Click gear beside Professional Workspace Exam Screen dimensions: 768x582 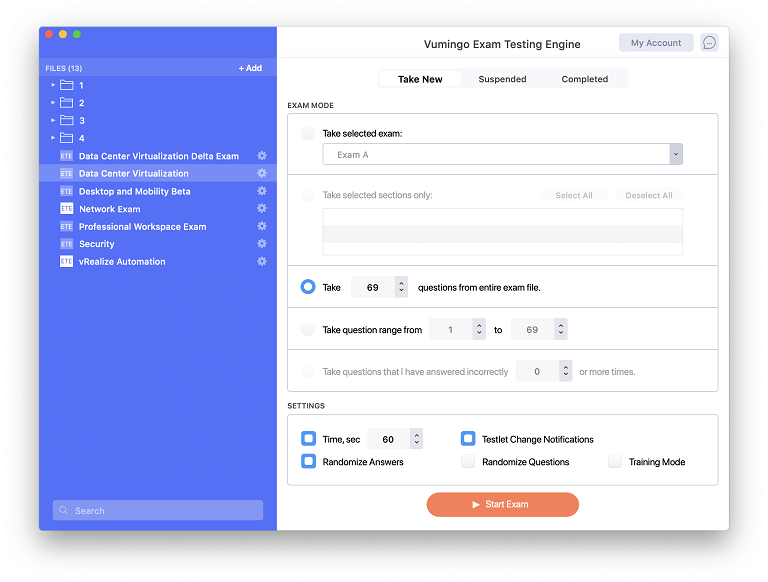pos(262,226)
